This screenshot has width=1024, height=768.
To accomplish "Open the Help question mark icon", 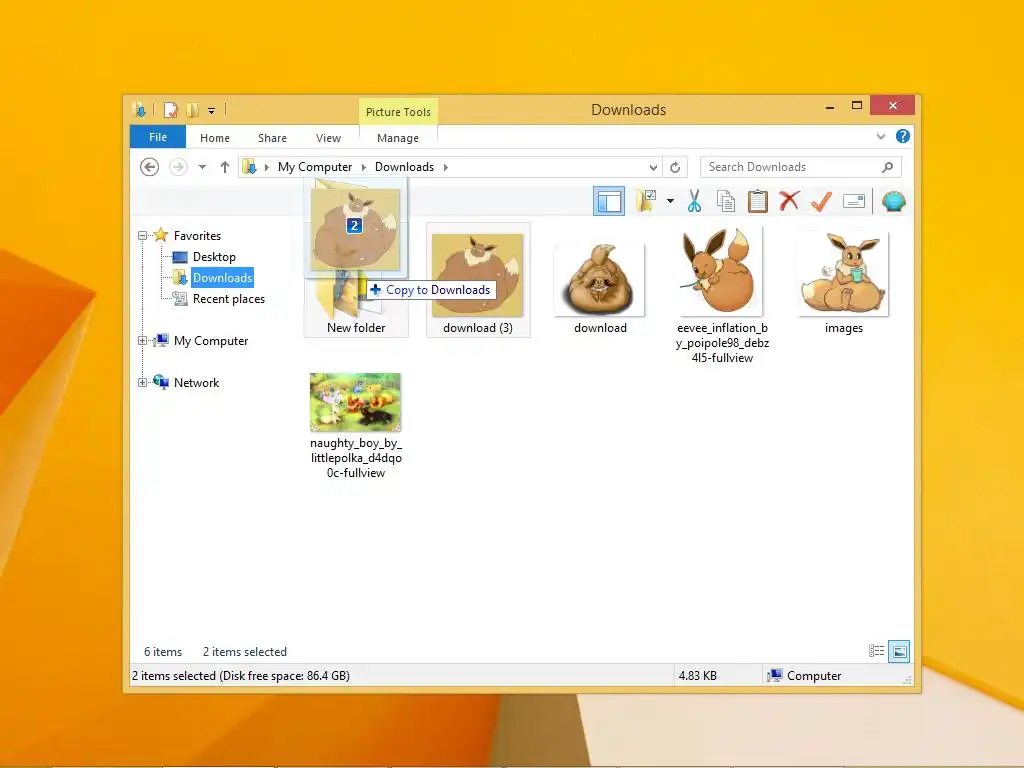I will [x=903, y=136].
